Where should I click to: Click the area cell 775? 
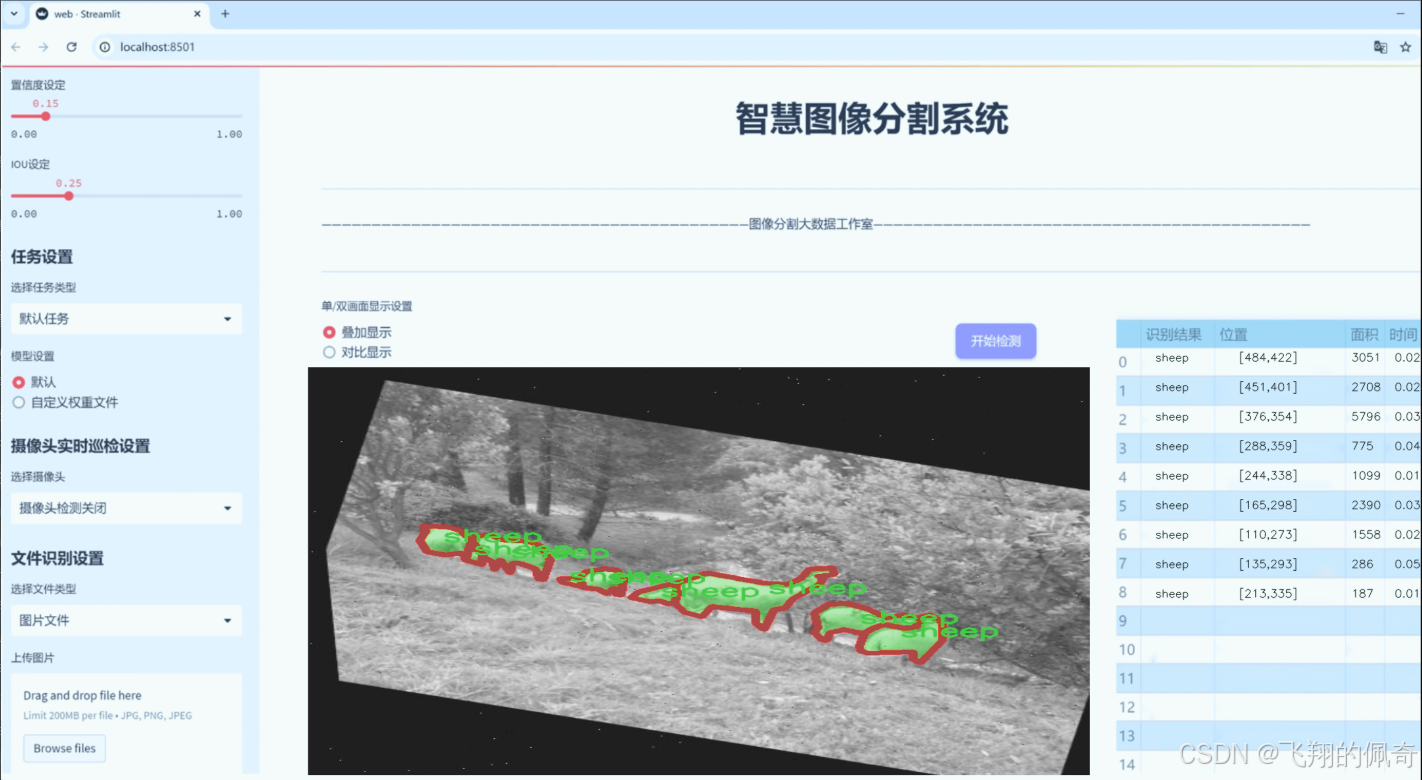point(1365,446)
